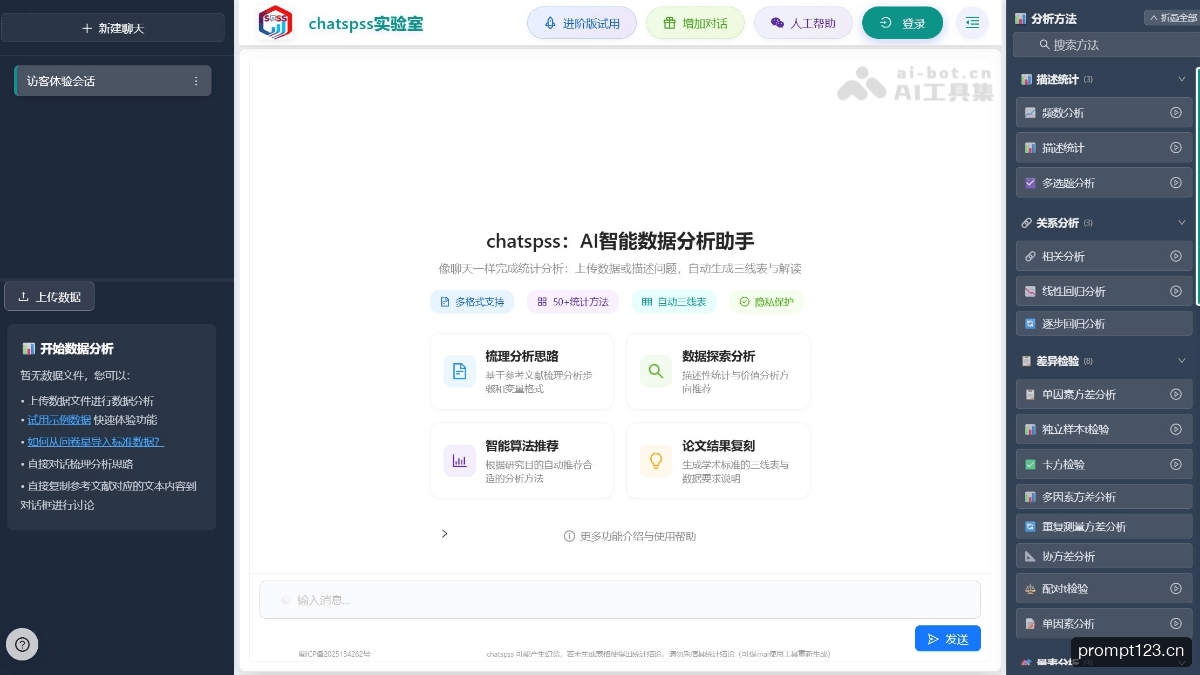Image resolution: width=1200 pixels, height=675 pixels.
Task: Click the 上传数据 upload button
Action: tap(49, 297)
